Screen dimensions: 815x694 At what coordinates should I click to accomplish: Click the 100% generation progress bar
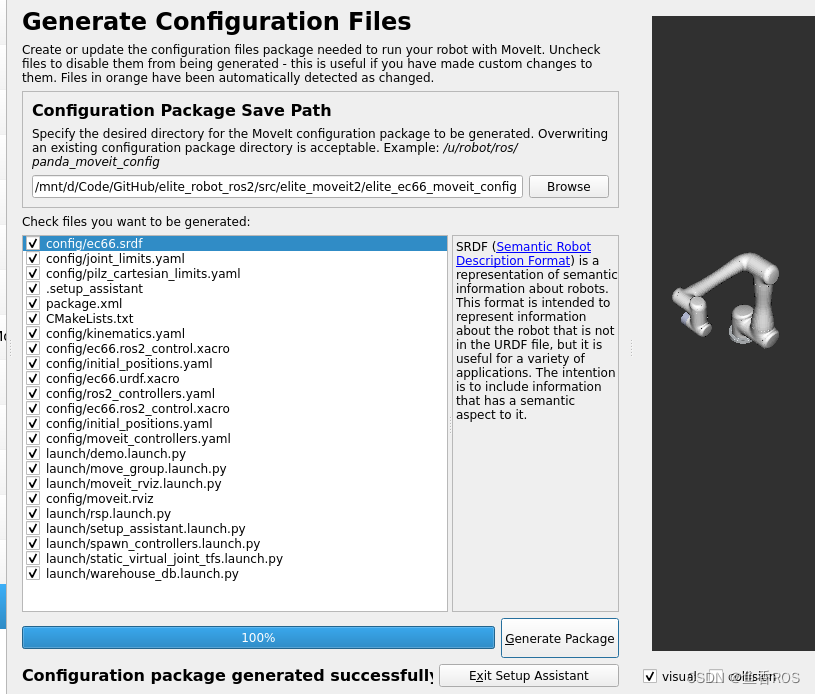tap(258, 637)
